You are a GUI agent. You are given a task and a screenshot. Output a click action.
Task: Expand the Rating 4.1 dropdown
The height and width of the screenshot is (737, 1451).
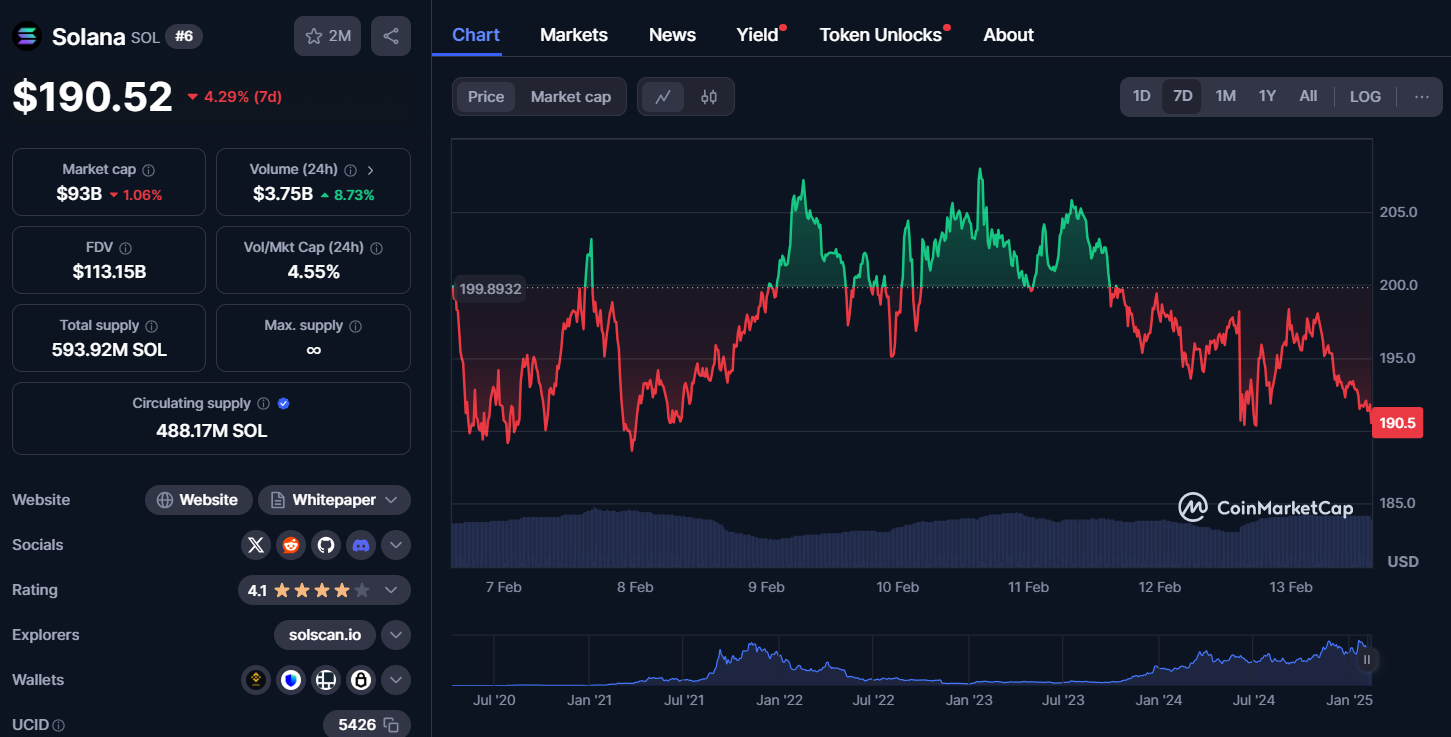(x=324, y=590)
